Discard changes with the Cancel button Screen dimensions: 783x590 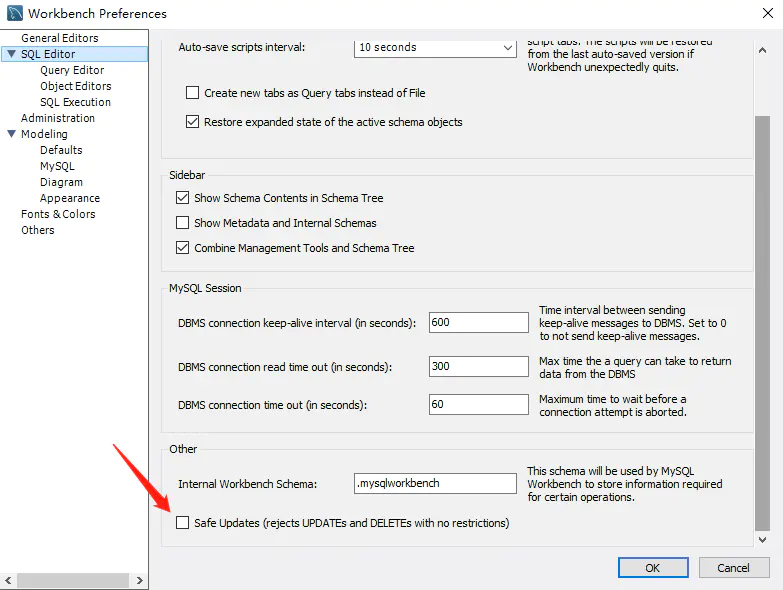point(734,568)
